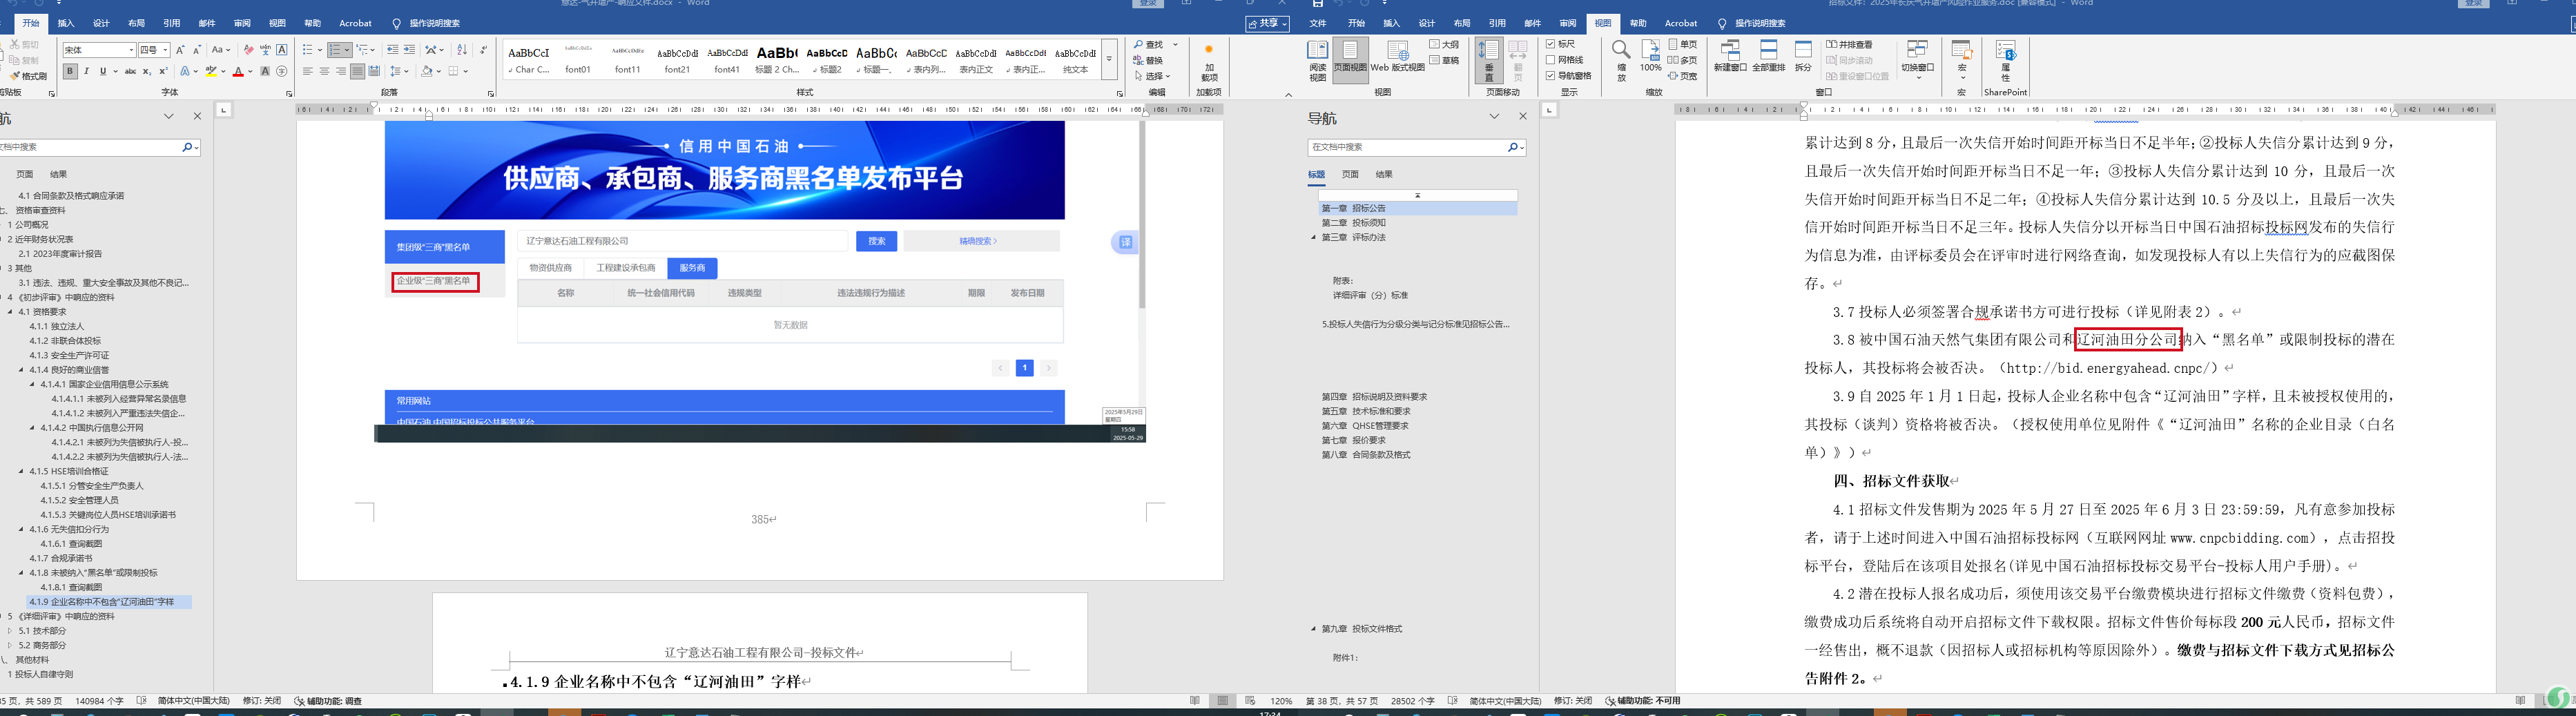Open the 插入 tab in left Word window
This screenshot has height=716, width=2576.
(x=66, y=23)
